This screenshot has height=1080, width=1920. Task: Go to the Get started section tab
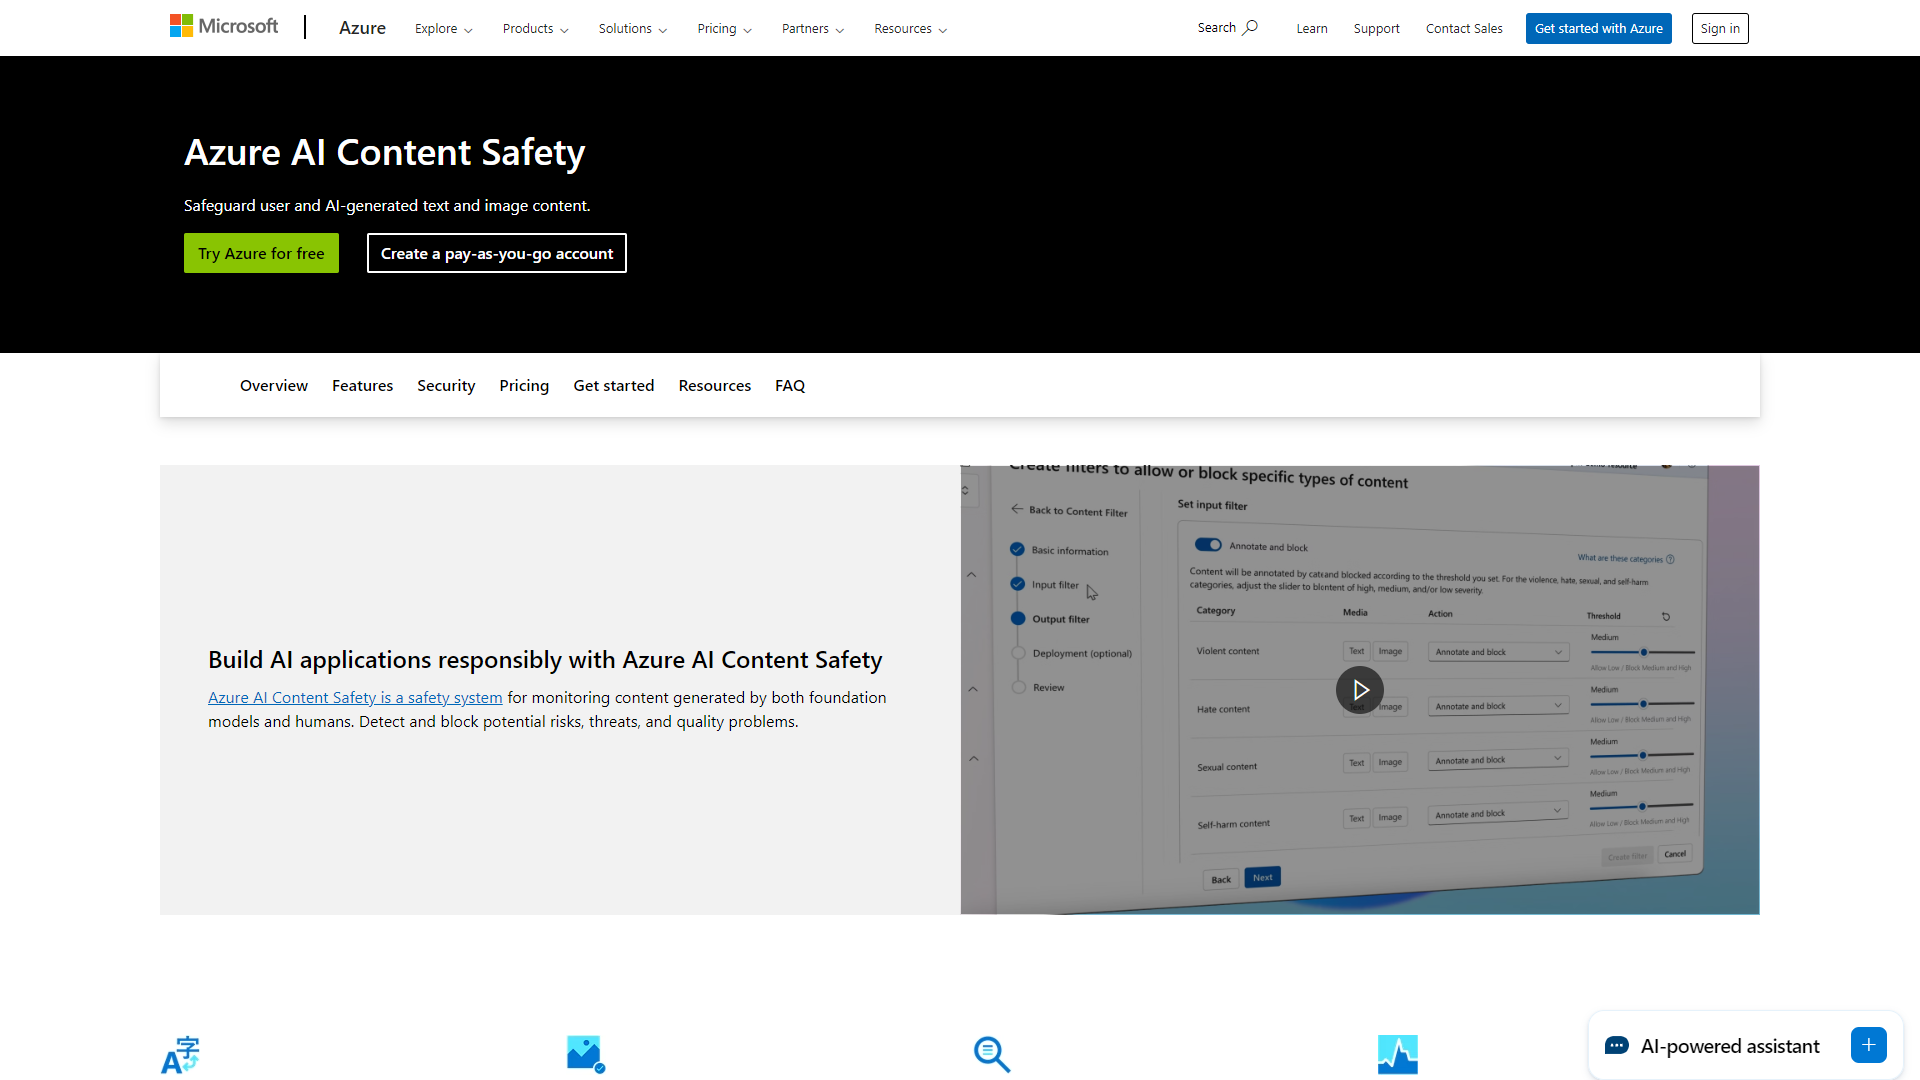click(614, 385)
